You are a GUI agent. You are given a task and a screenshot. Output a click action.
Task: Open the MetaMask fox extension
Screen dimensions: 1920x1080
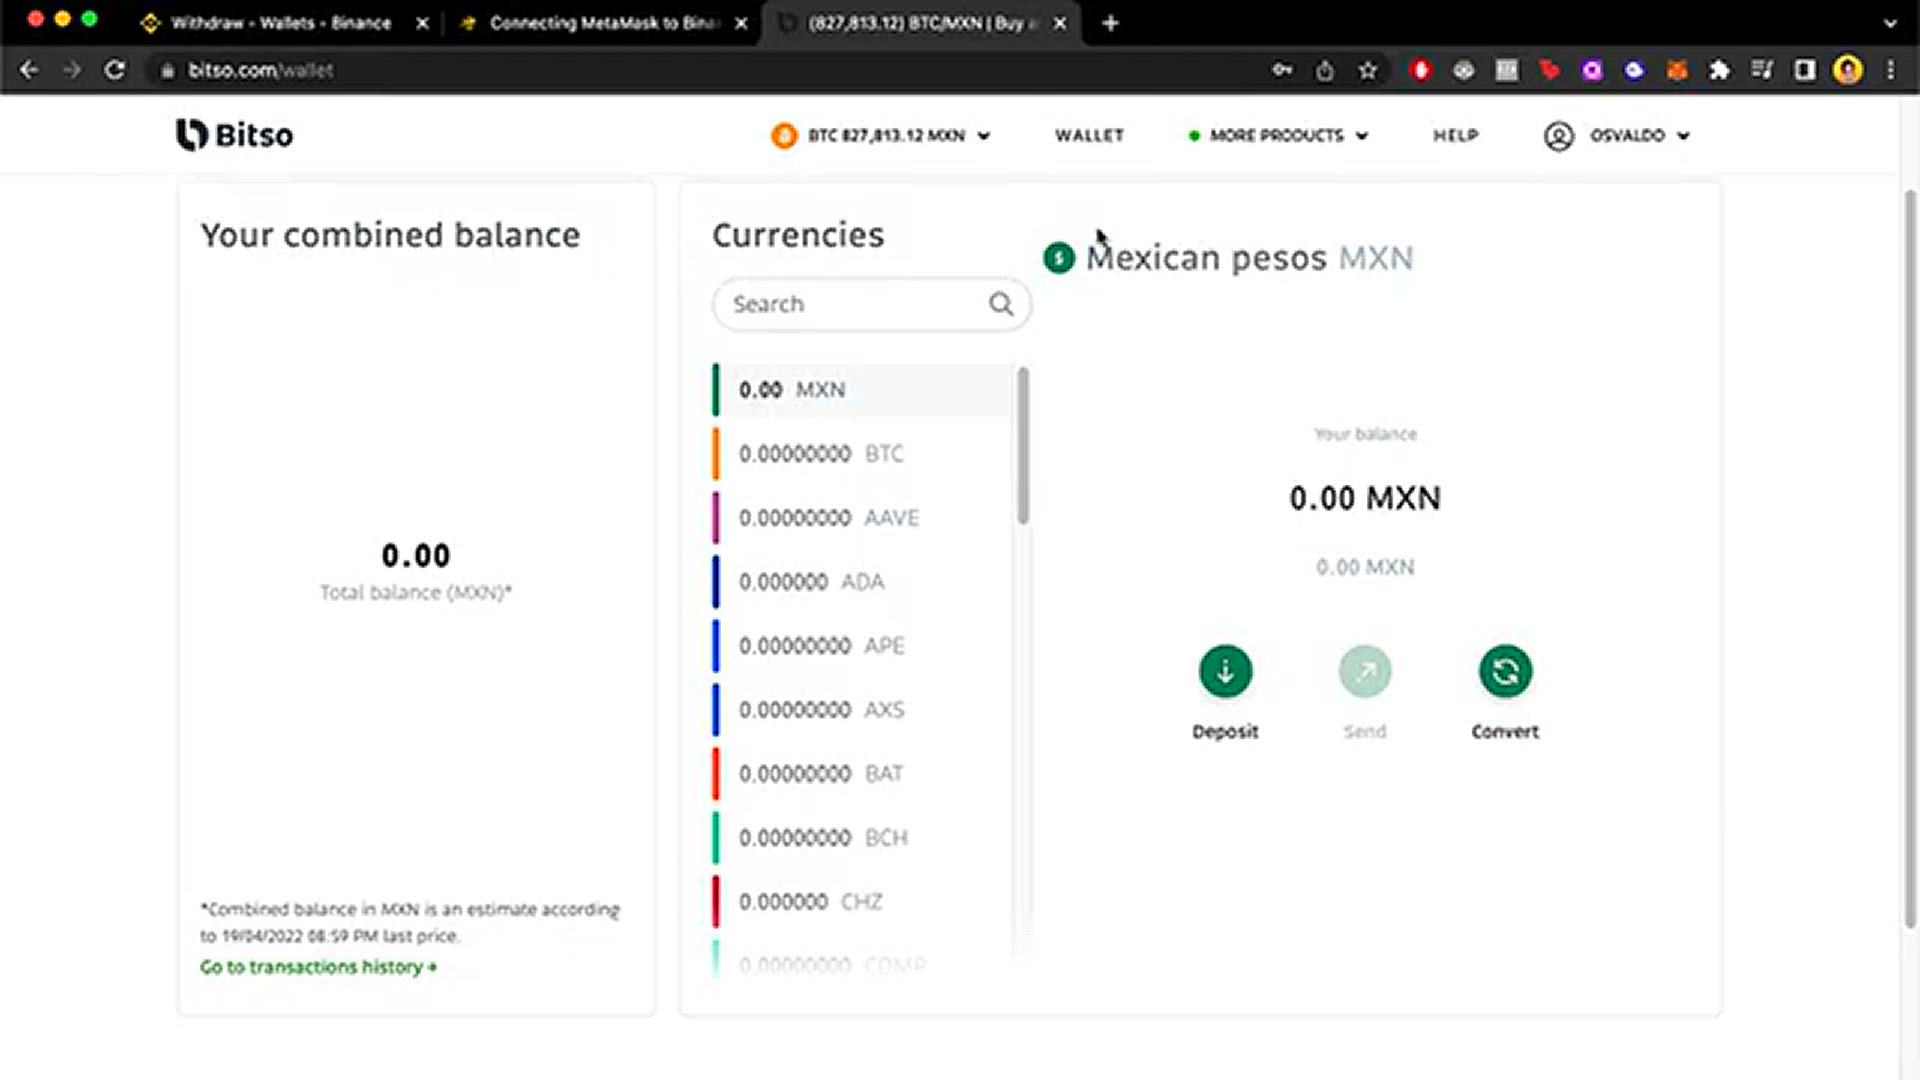pyautogui.click(x=1677, y=70)
